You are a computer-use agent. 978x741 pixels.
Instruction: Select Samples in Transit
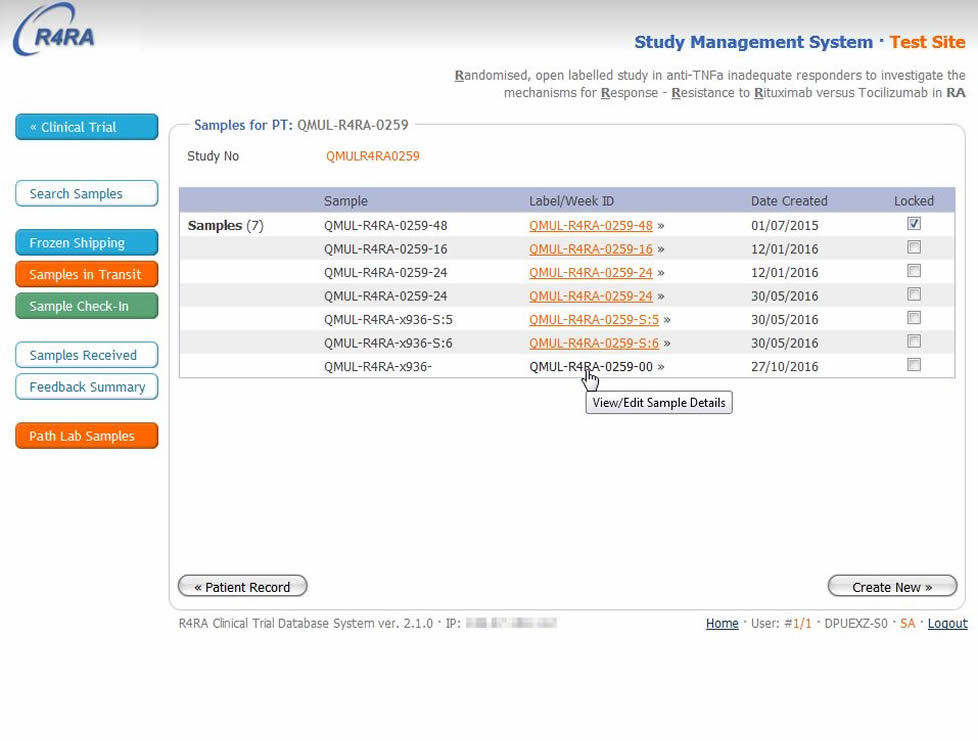click(86, 275)
